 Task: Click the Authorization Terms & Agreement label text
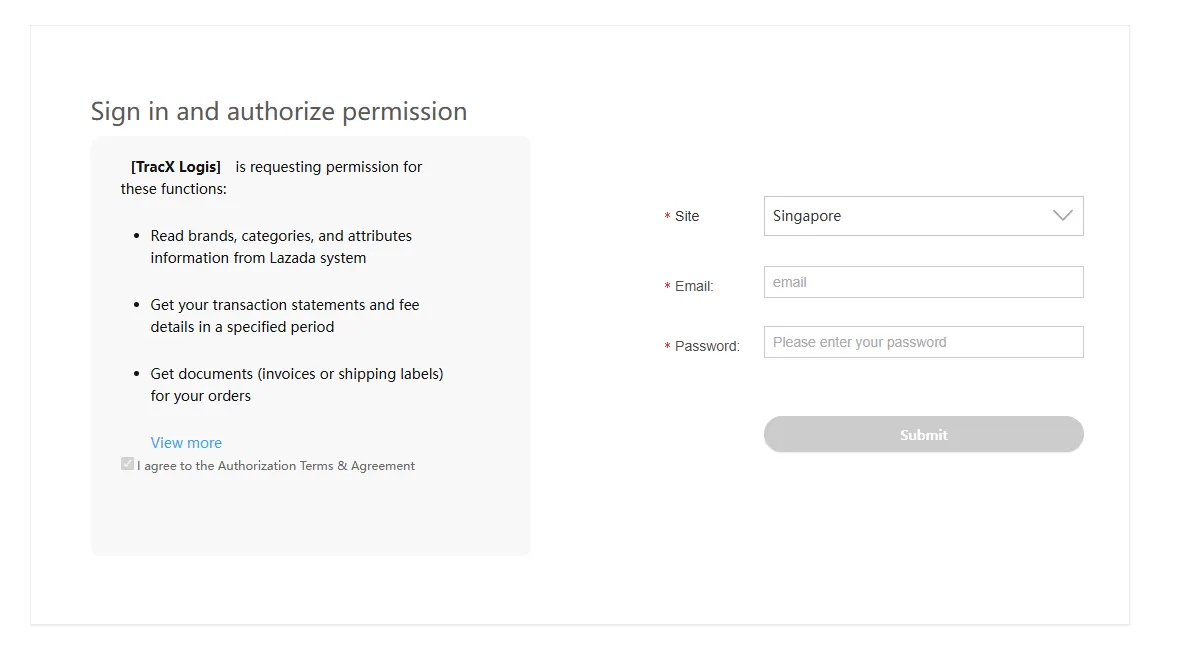pos(276,466)
